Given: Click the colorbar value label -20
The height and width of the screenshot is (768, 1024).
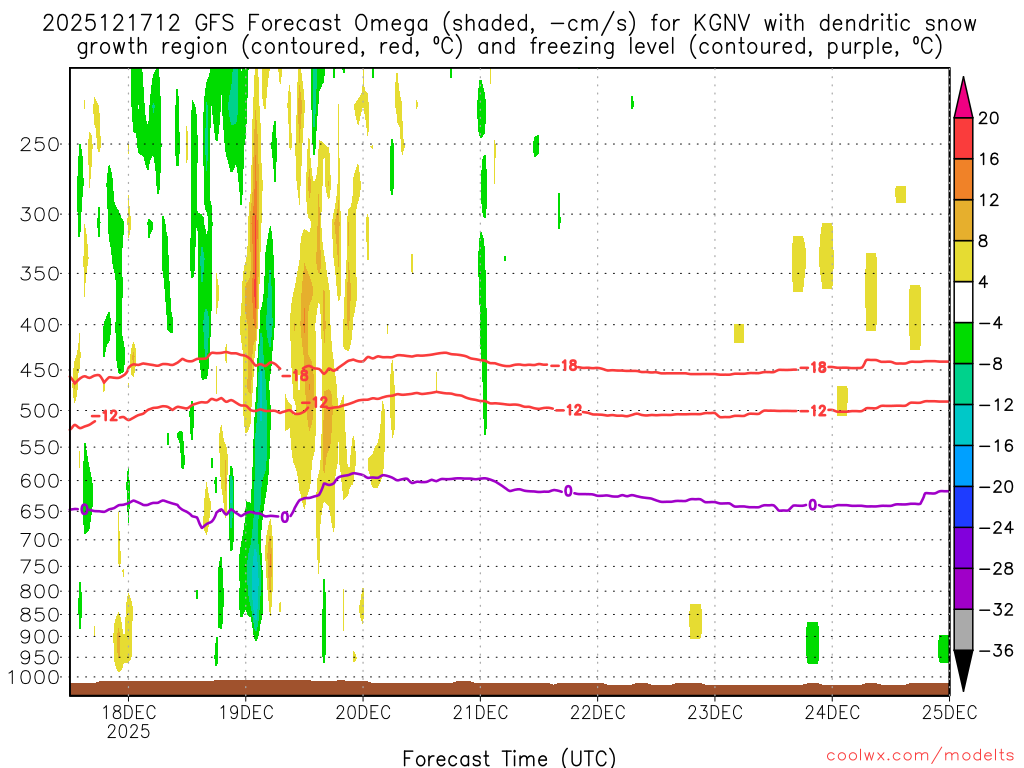Looking at the screenshot, I should (x=996, y=487).
